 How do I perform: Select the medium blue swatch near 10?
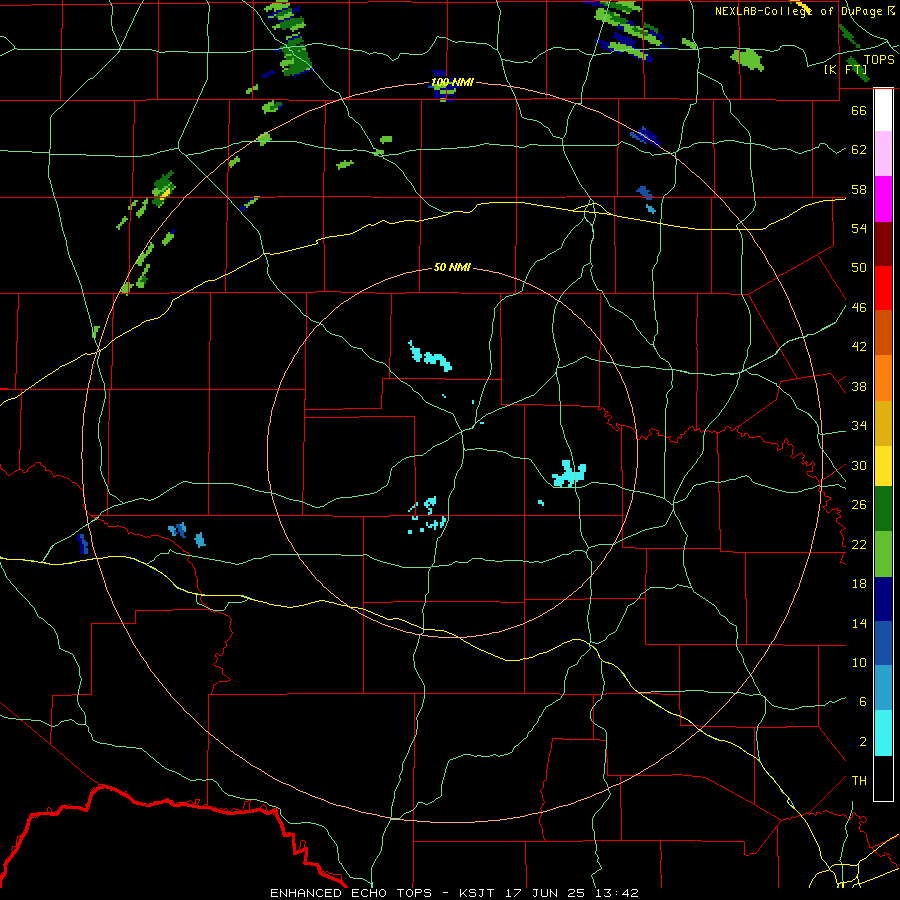883,643
